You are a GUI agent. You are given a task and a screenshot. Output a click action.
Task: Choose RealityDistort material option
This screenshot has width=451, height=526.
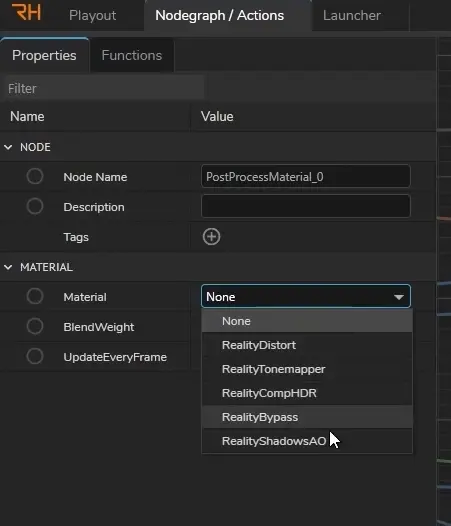coord(307,345)
